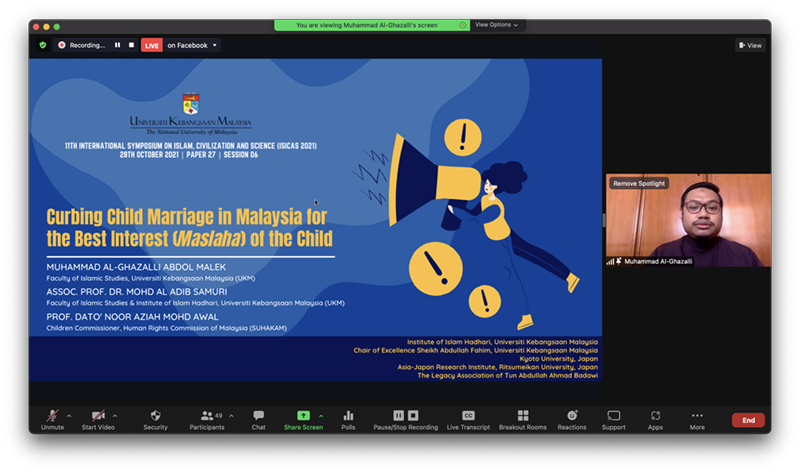
Task: Click the green encryption shield icon
Action: [x=42, y=45]
